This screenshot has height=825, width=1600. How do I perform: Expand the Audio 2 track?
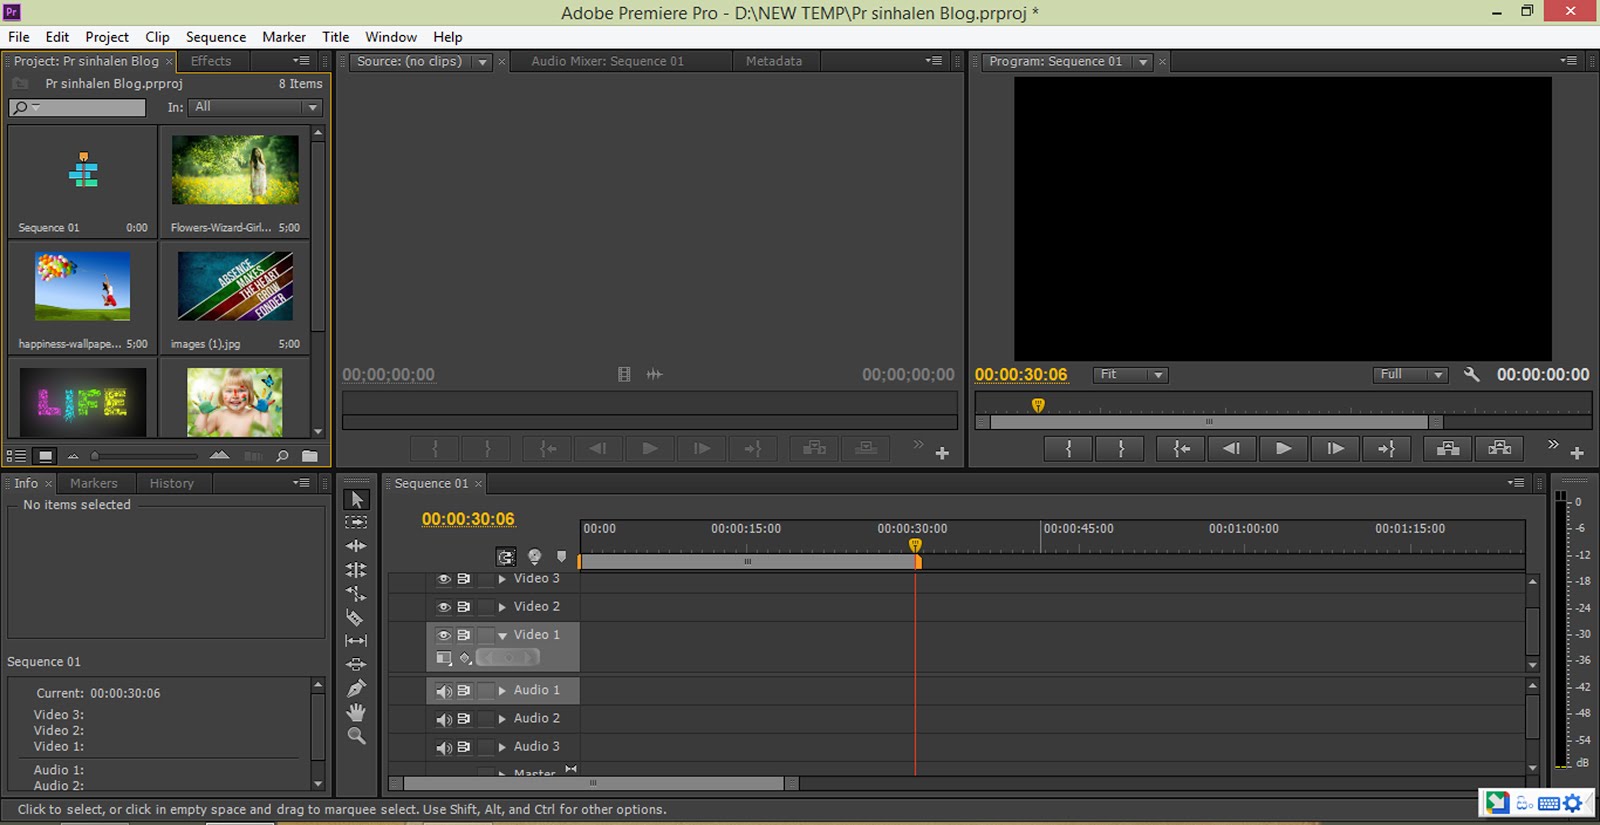[x=502, y=719]
